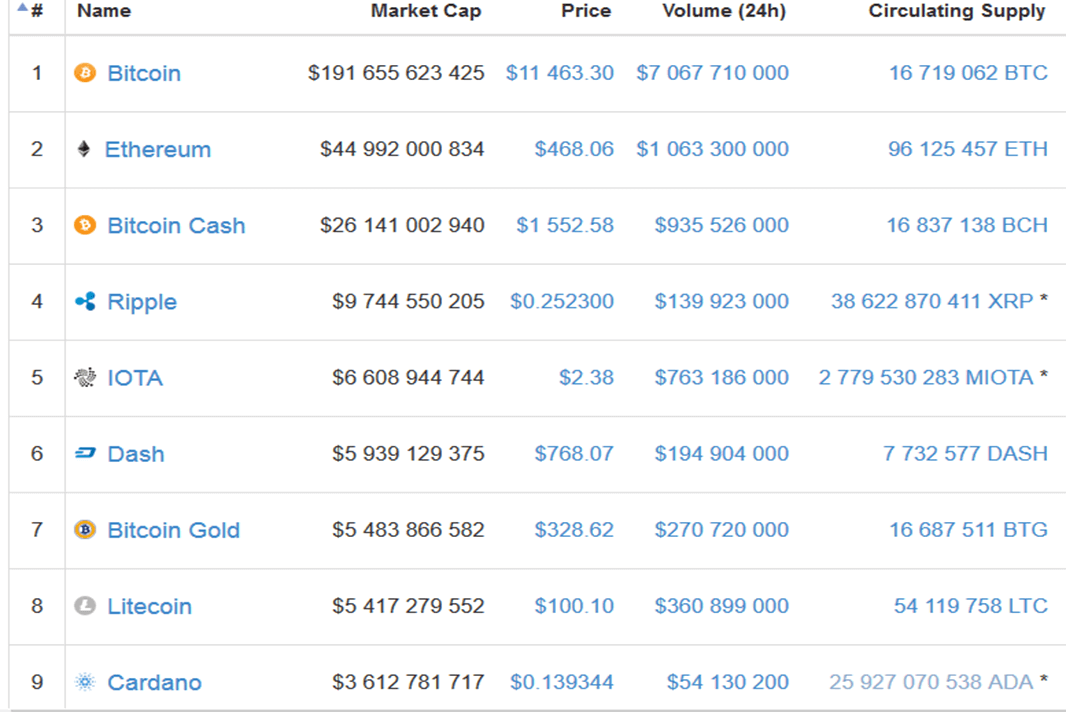Select market cap $5 417 279 552

[409, 606]
